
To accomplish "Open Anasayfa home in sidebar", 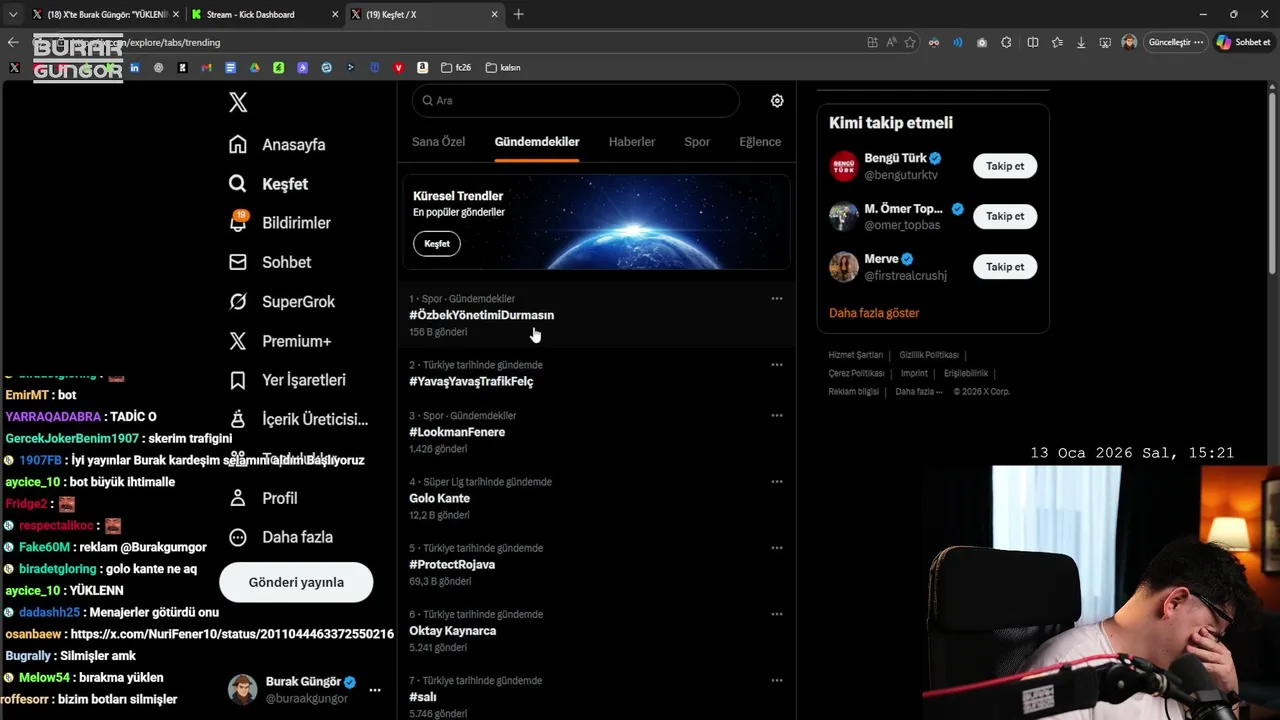I will 277,144.
